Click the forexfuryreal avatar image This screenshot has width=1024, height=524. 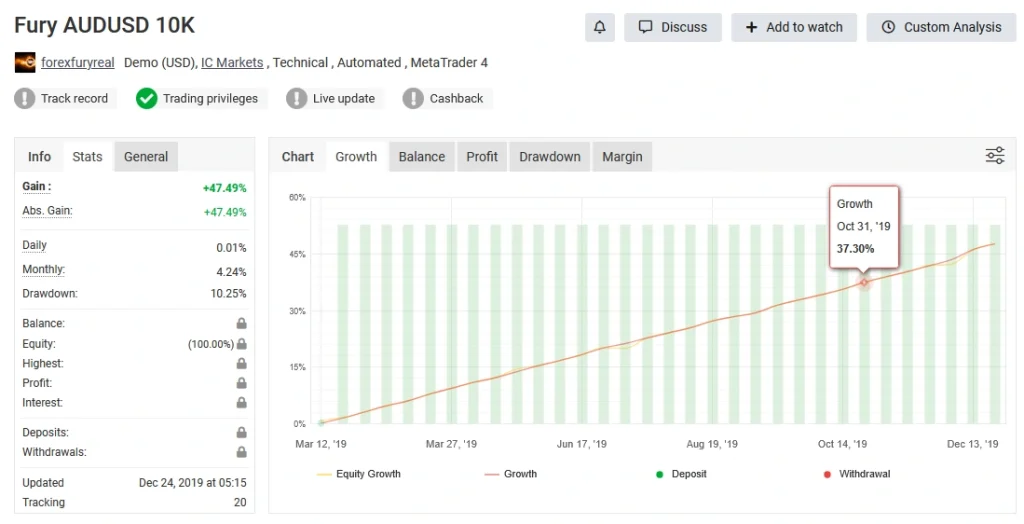[x=25, y=63]
